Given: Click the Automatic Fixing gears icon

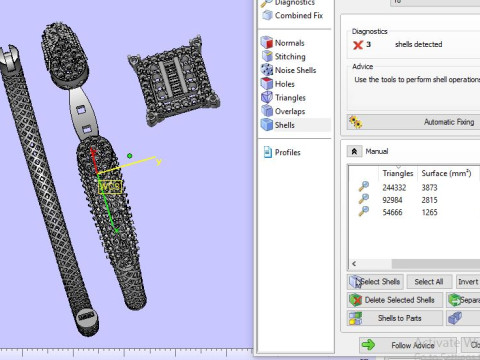Looking at the screenshot, I should 355,122.
